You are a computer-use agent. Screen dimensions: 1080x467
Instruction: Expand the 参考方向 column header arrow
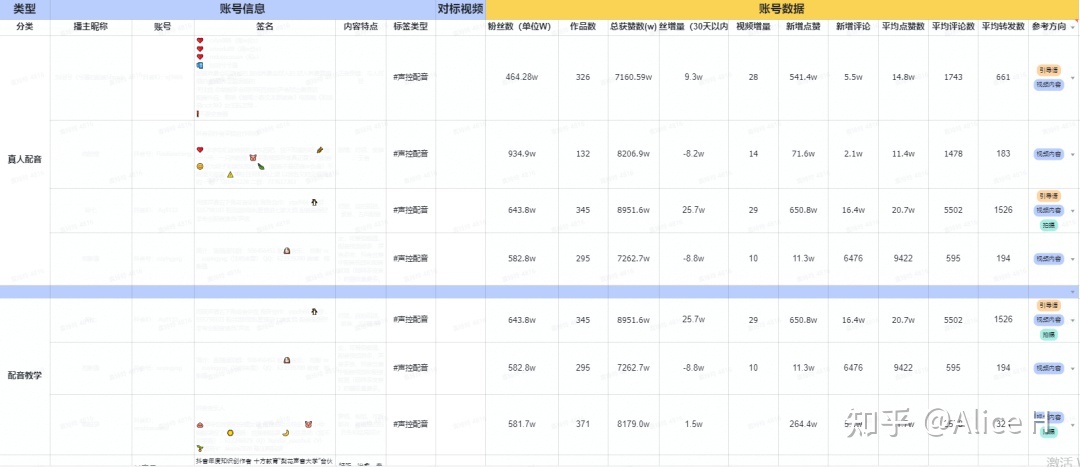[1072, 26]
